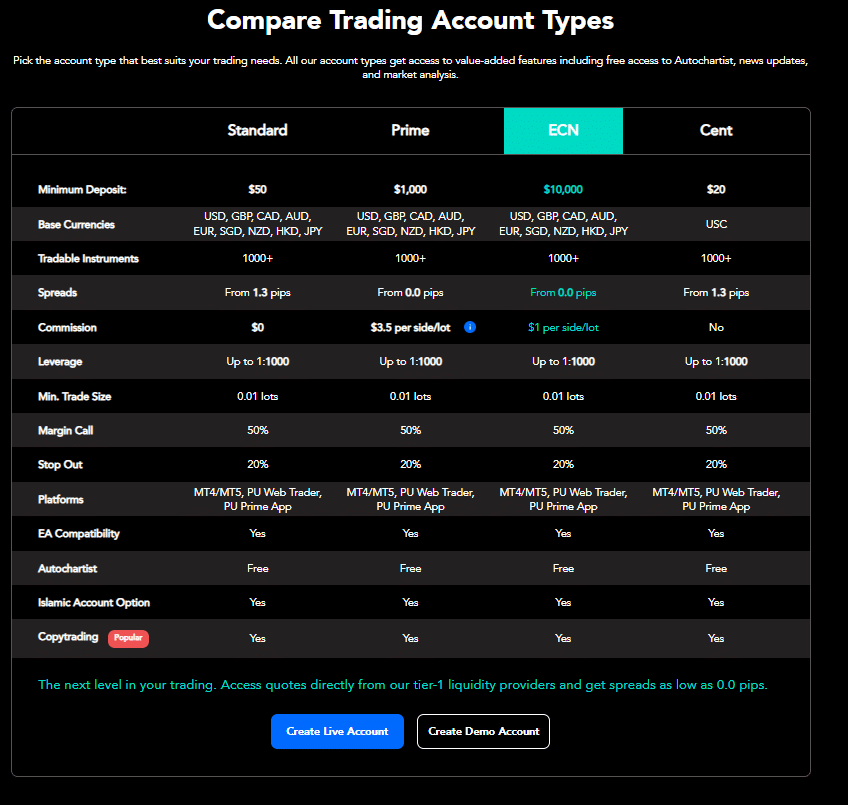
Task: Click the "EA Compatibility" row label
Action: [79, 534]
